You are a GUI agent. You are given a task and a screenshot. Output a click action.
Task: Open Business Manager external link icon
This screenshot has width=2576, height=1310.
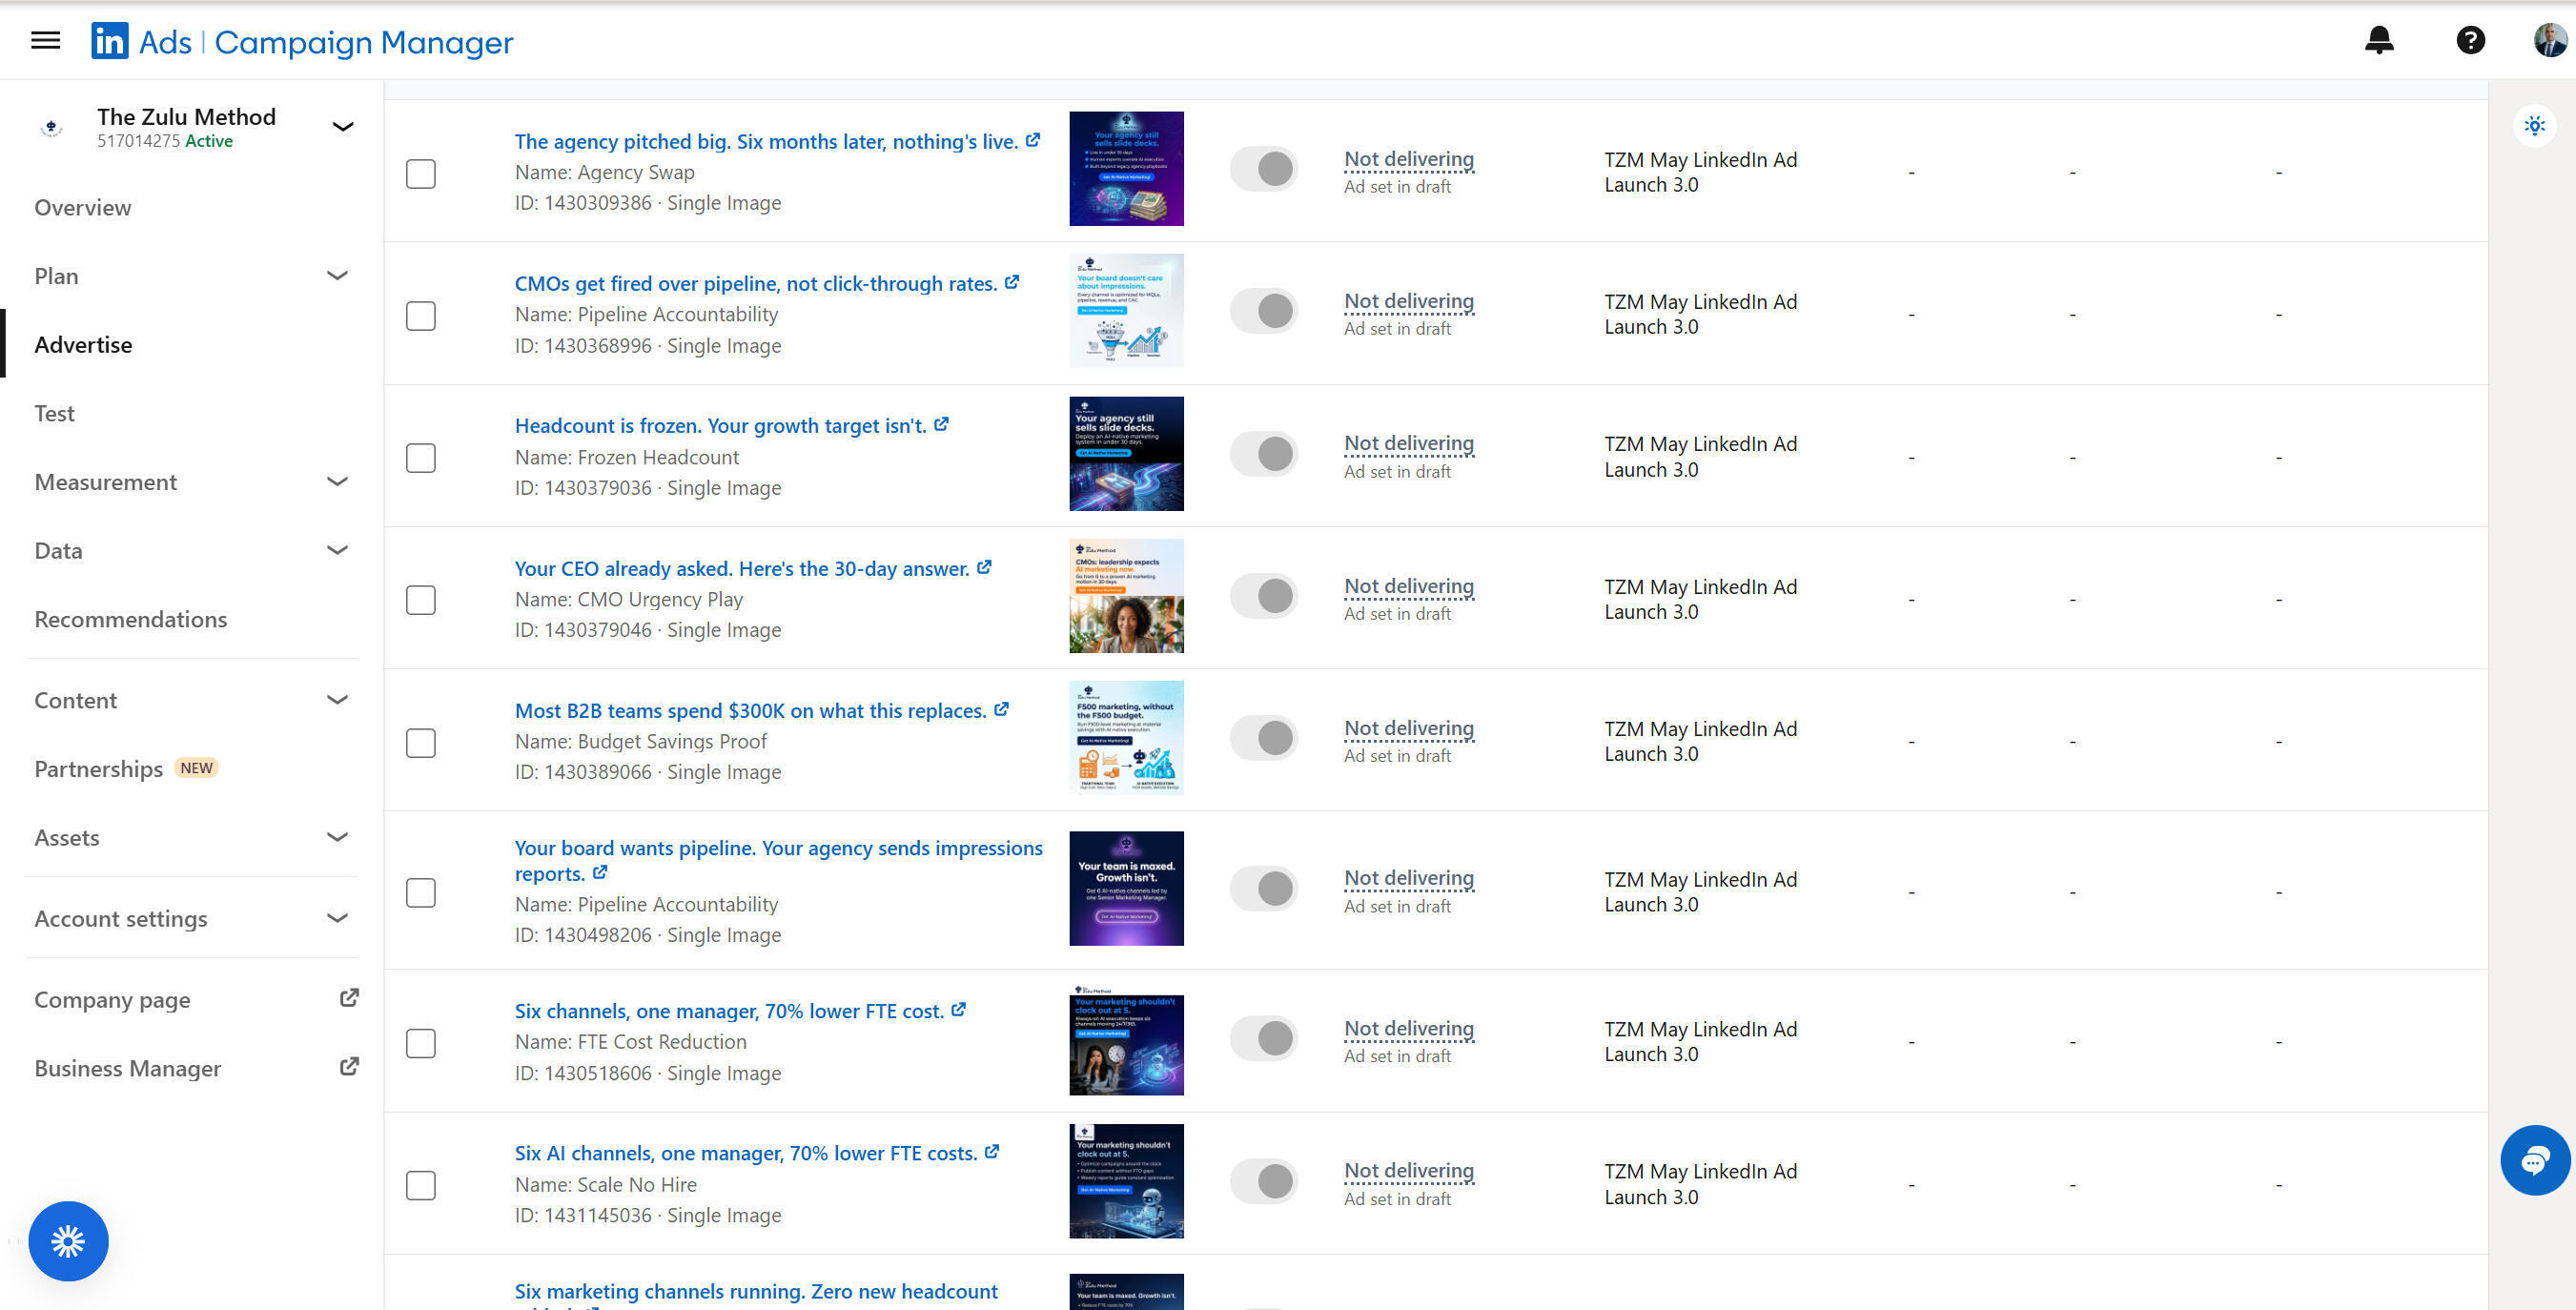tap(349, 1067)
